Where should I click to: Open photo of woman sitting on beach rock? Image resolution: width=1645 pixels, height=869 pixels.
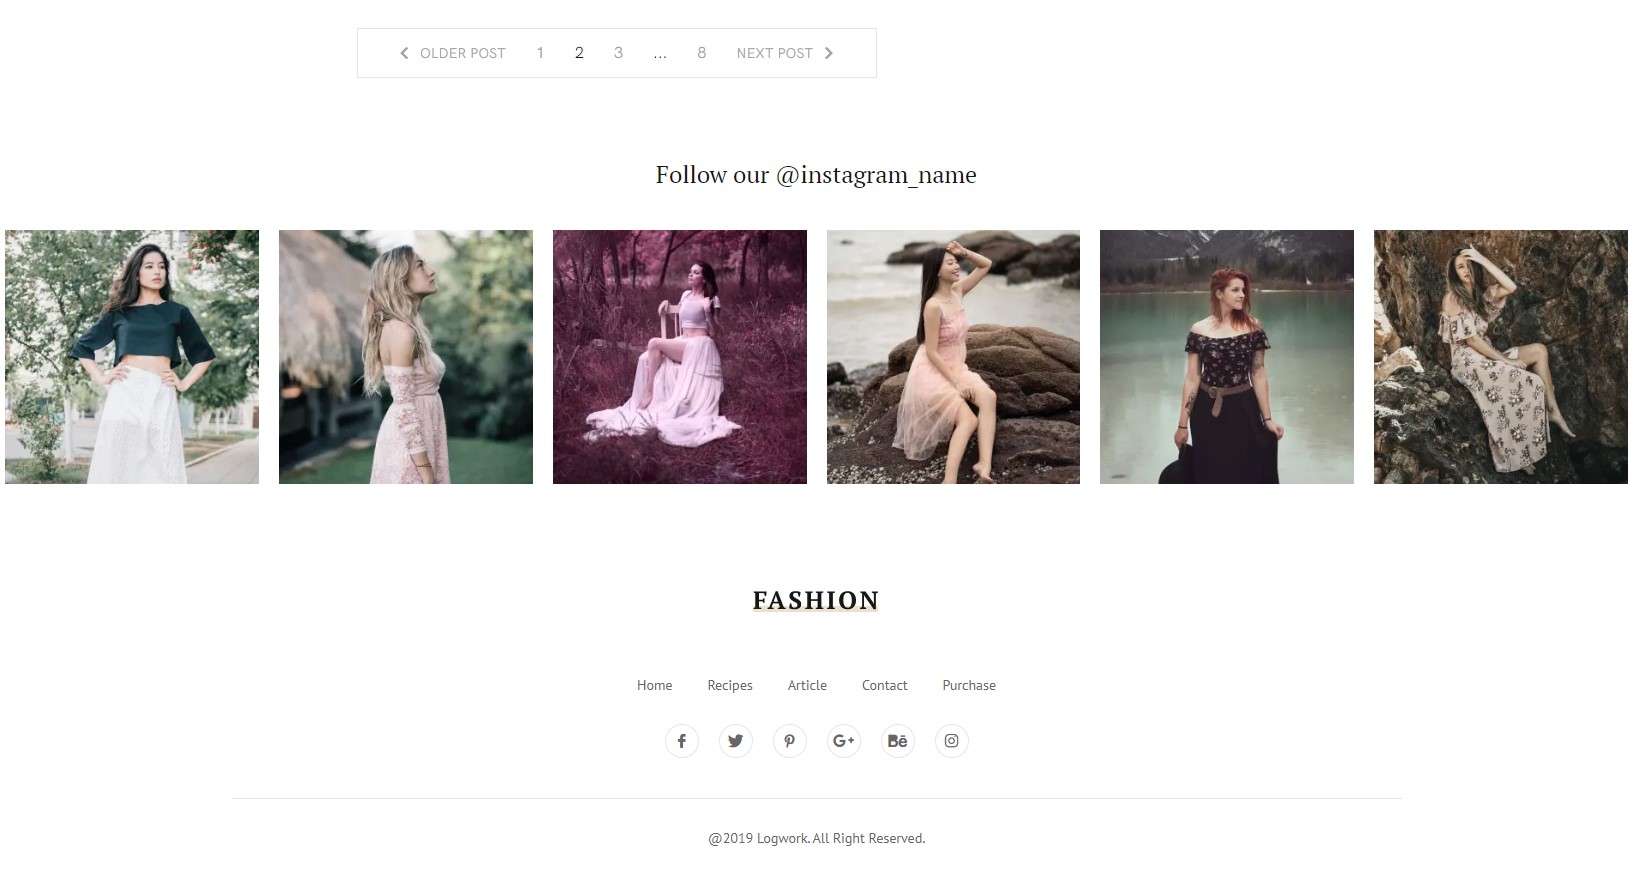[x=953, y=357]
